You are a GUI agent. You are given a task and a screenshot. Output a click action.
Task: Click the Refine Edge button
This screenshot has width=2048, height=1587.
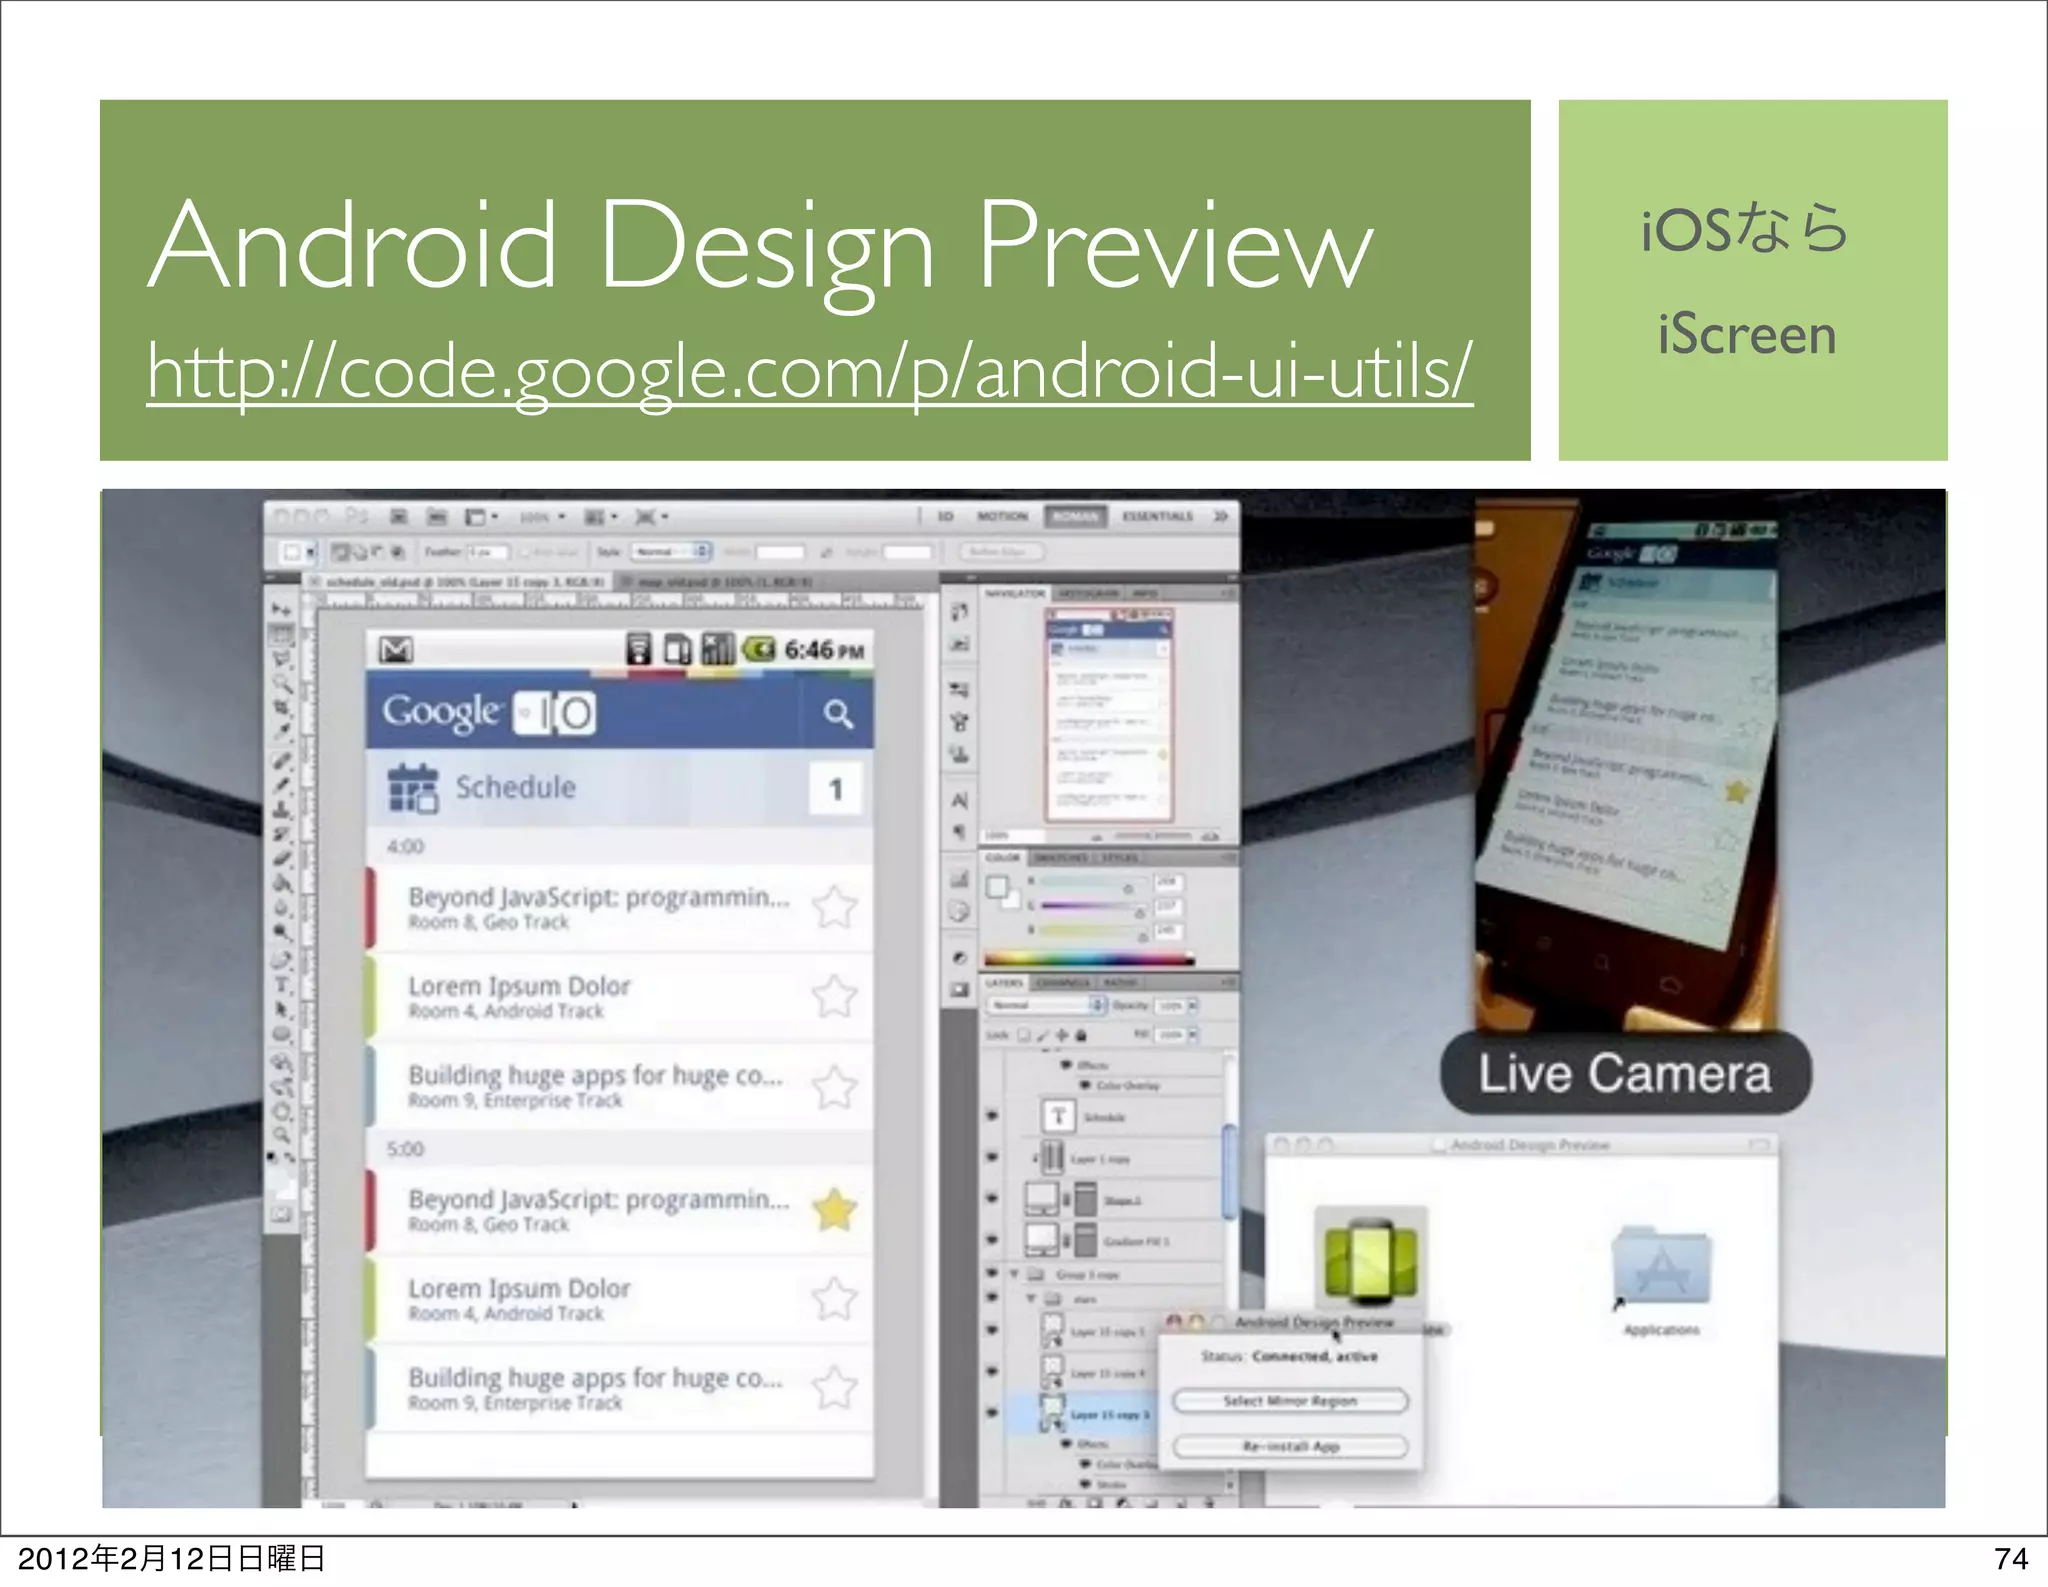1003,551
